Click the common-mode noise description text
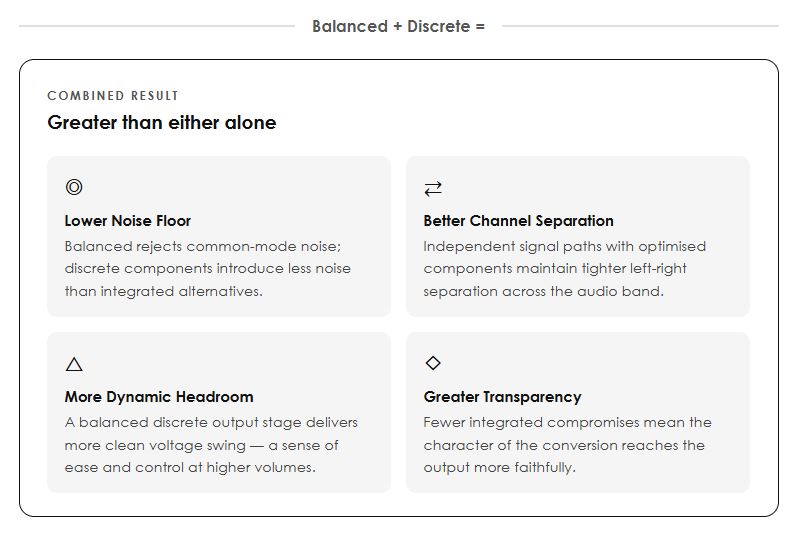Viewport: 802px width, 545px height. click(x=208, y=269)
